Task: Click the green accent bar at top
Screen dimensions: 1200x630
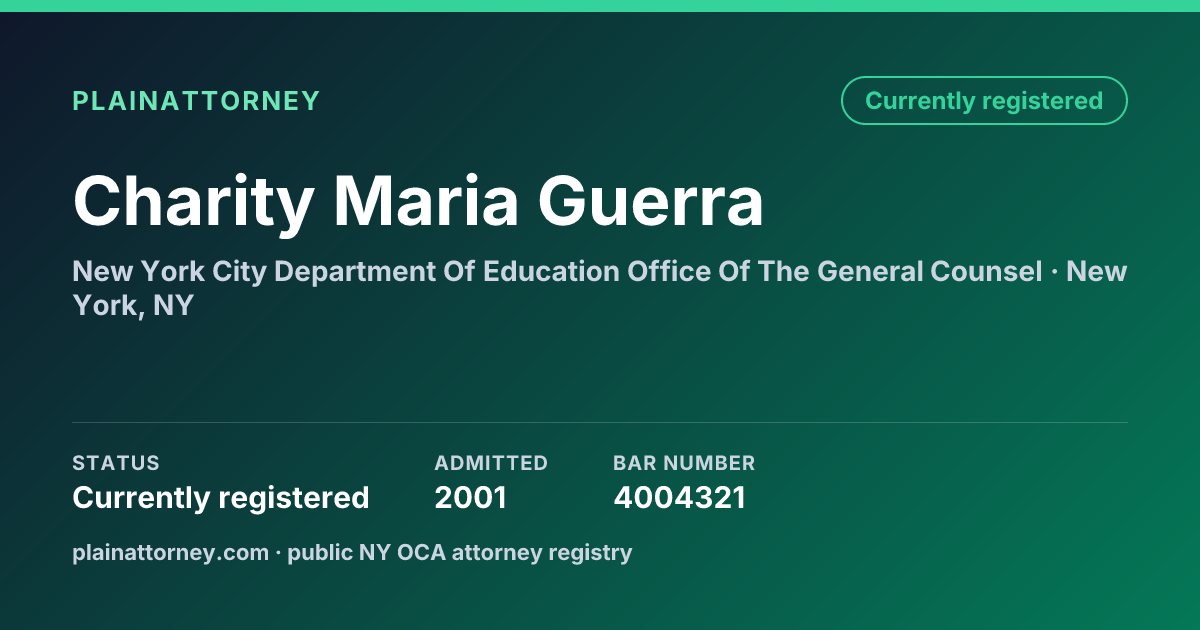Action: tap(600, 6)
